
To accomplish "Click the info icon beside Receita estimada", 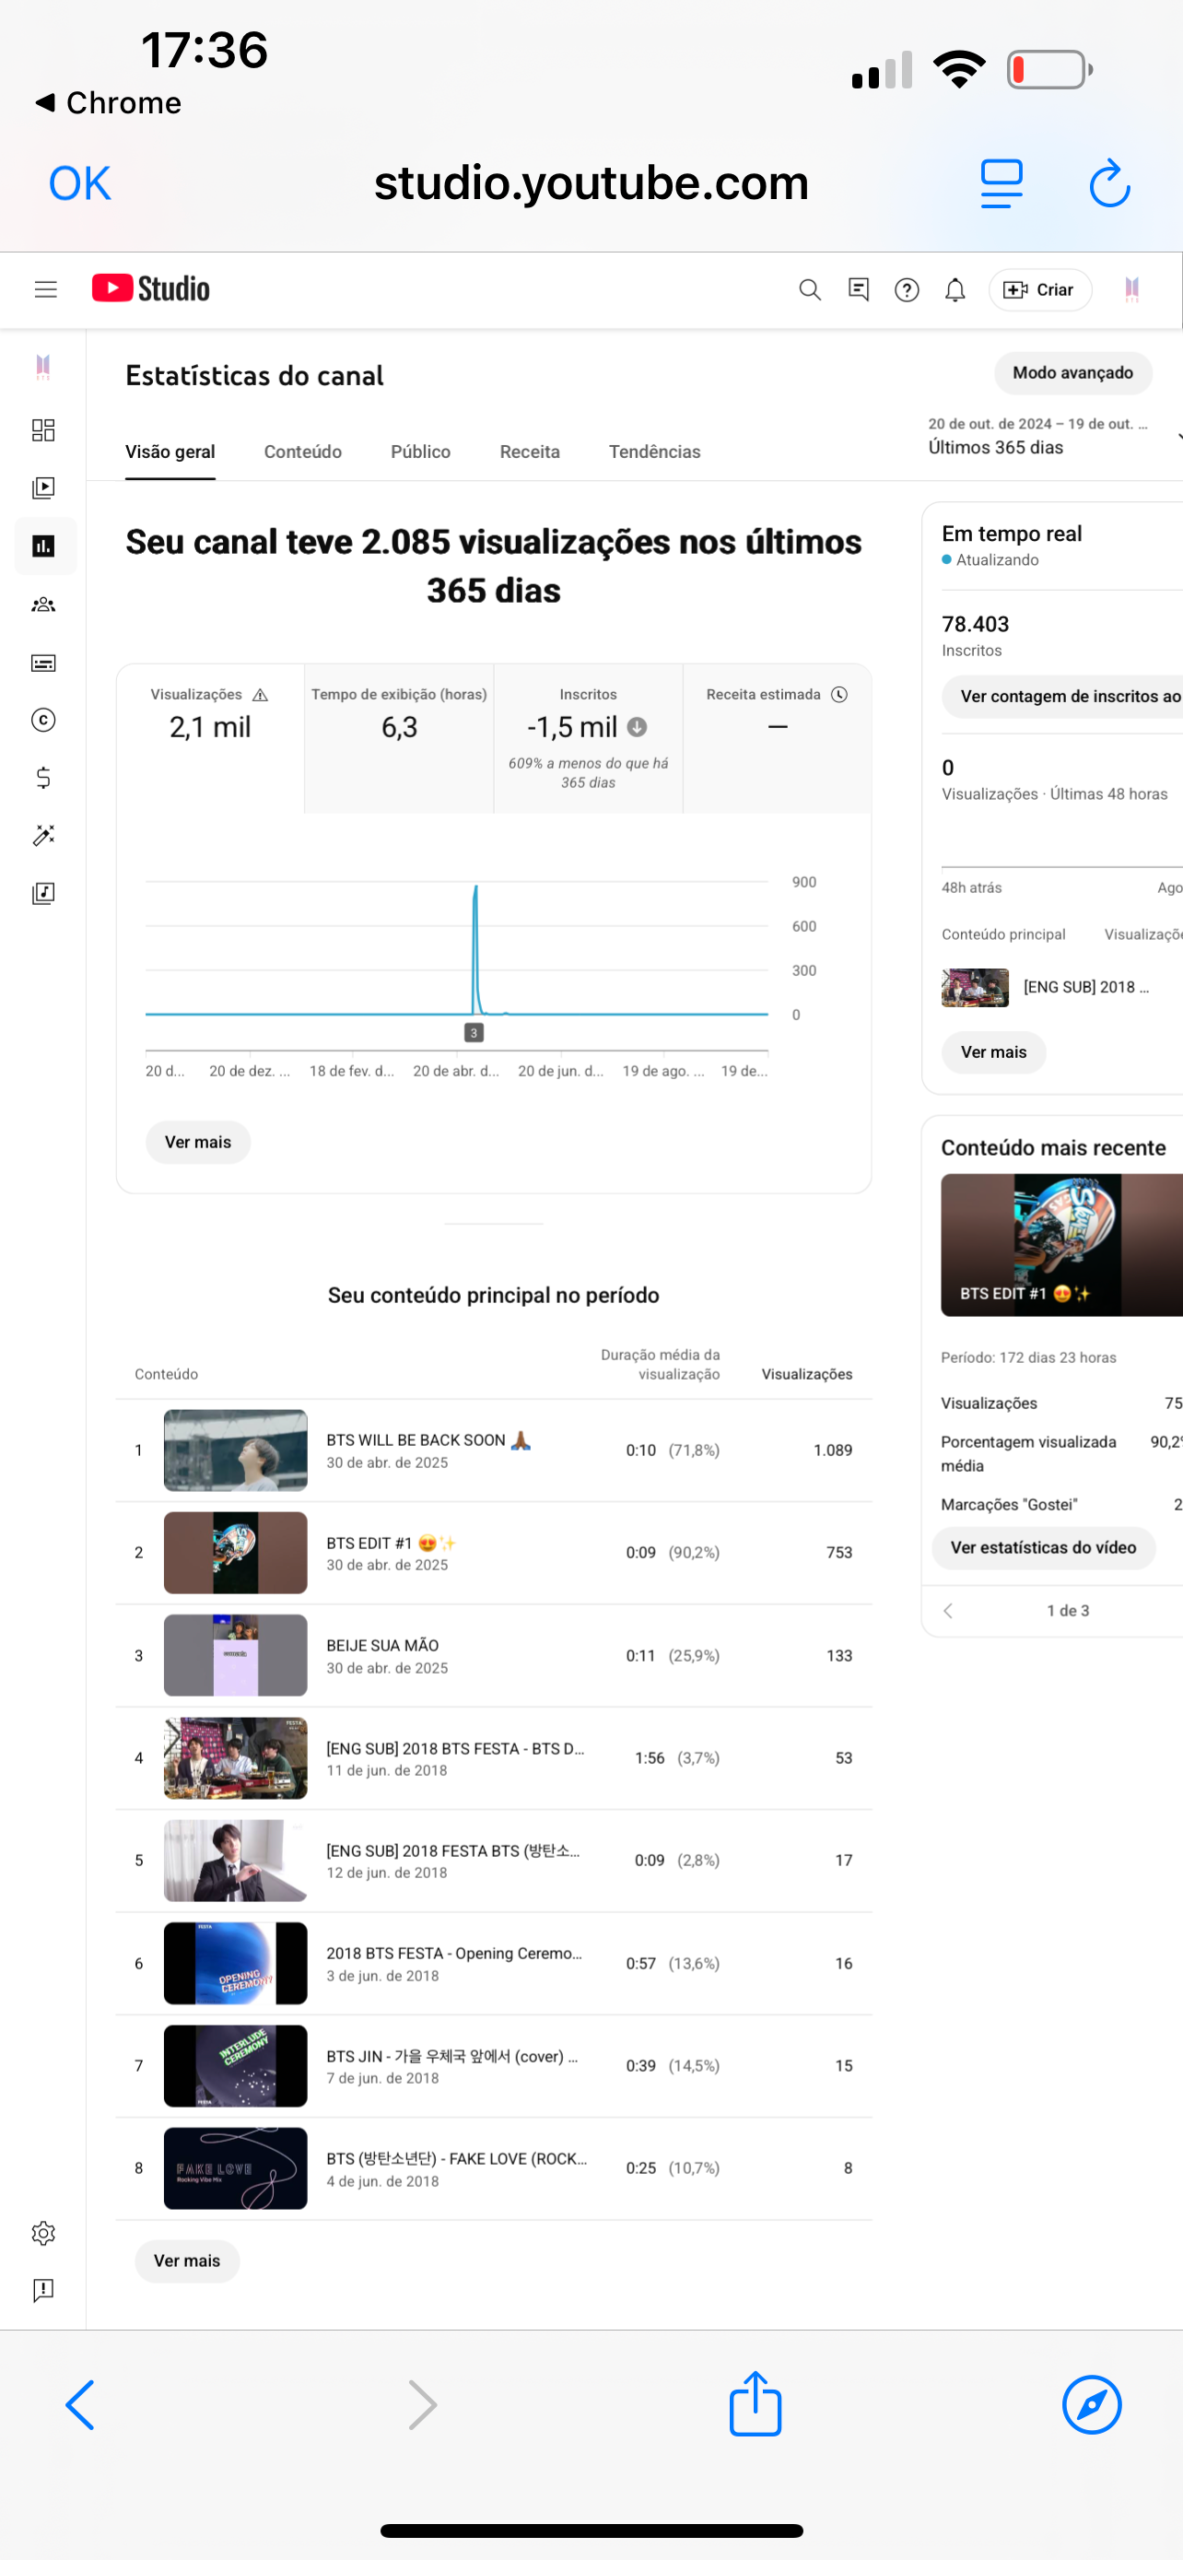I will pos(840,694).
